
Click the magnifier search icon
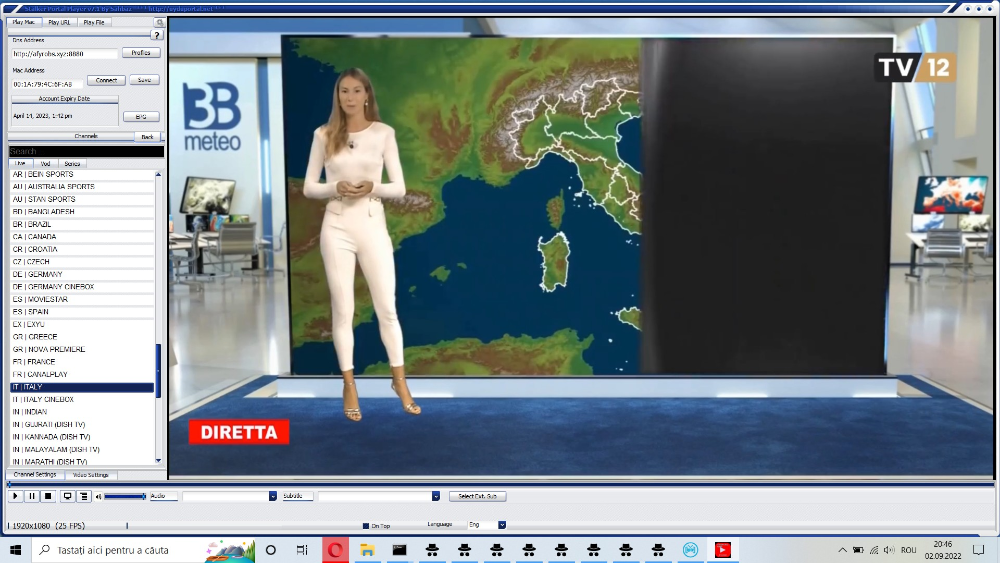coord(159,22)
